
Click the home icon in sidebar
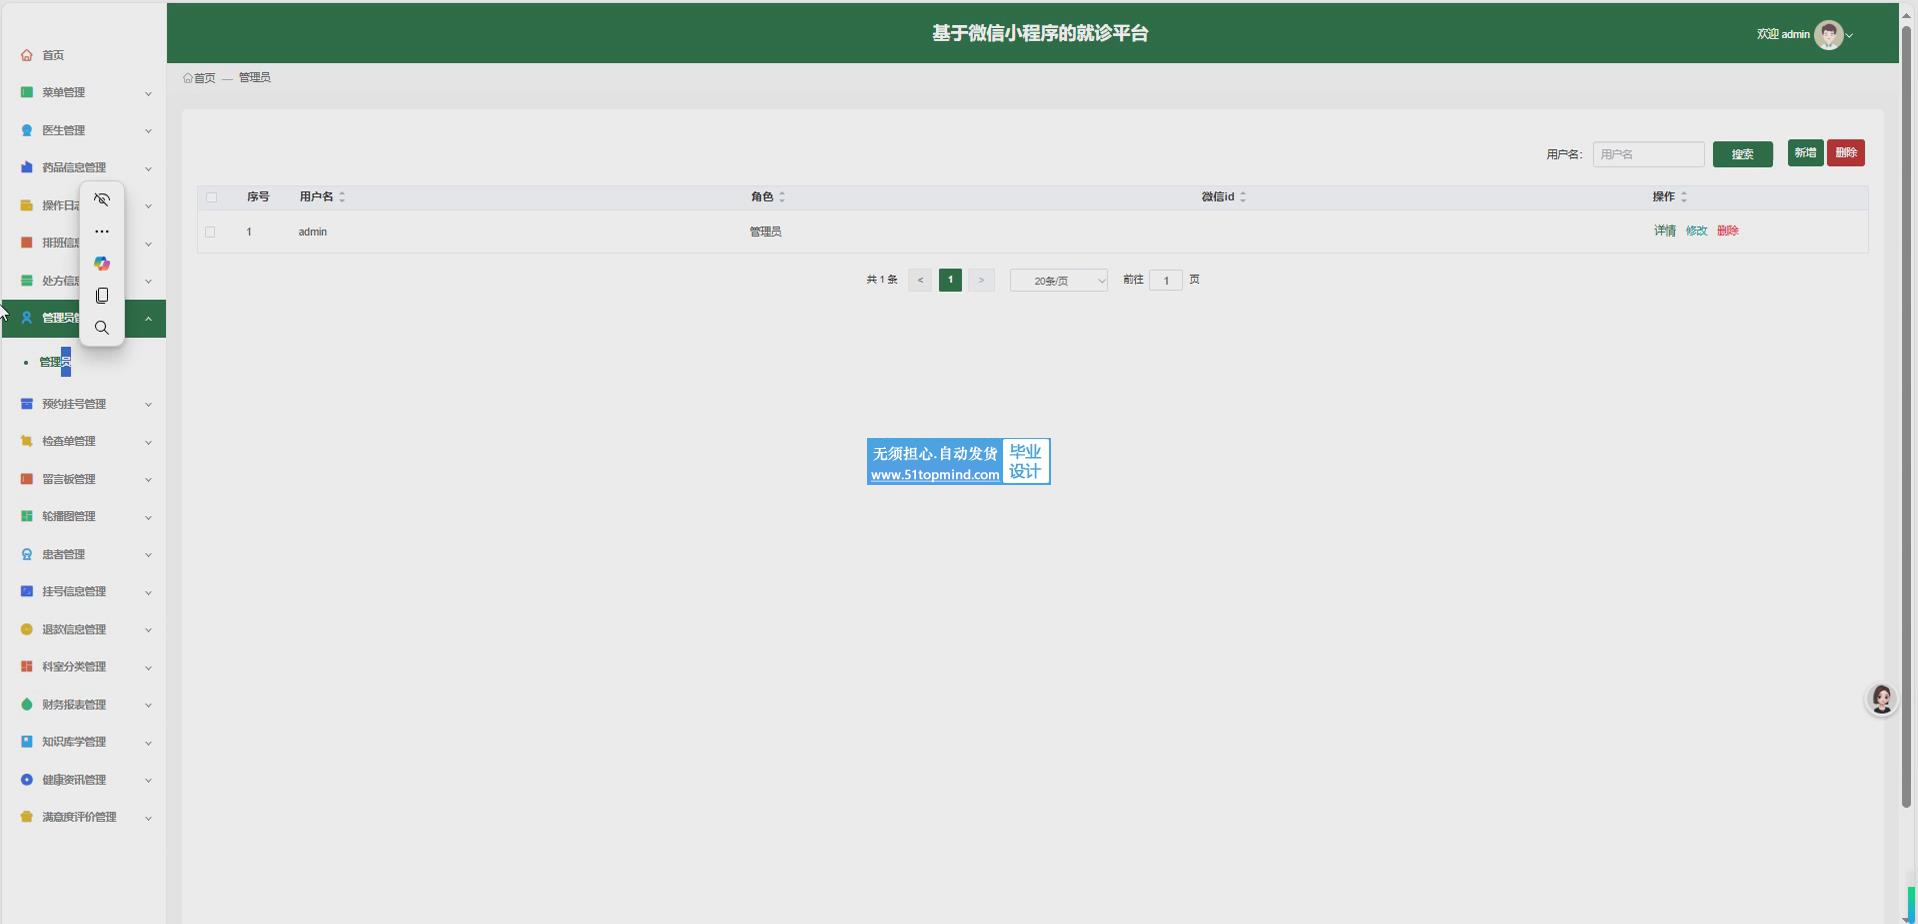tap(27, 55)
